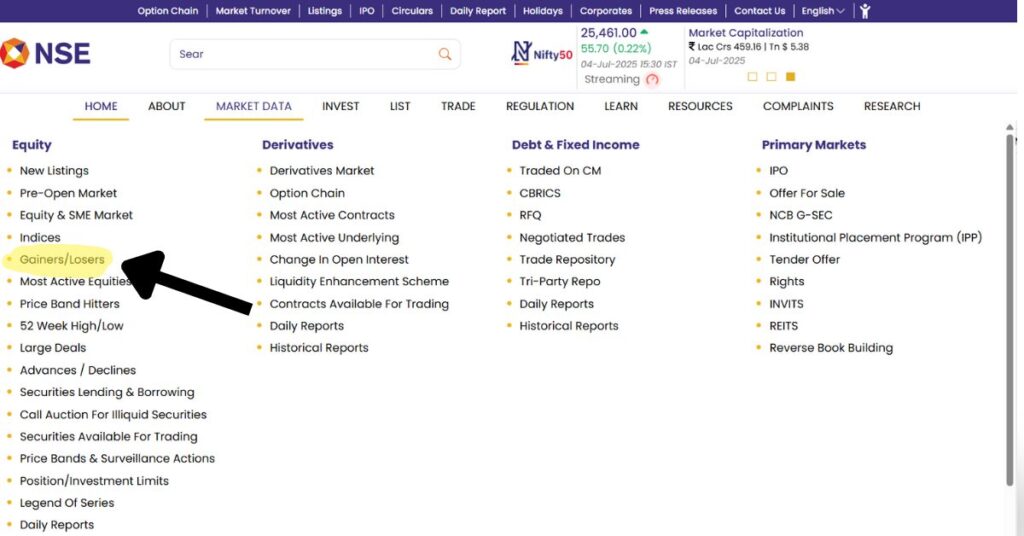1024x536 pixels.
Task: Open CBRICS under Debt & Fixed Income
Action: [x=540, y=193]
